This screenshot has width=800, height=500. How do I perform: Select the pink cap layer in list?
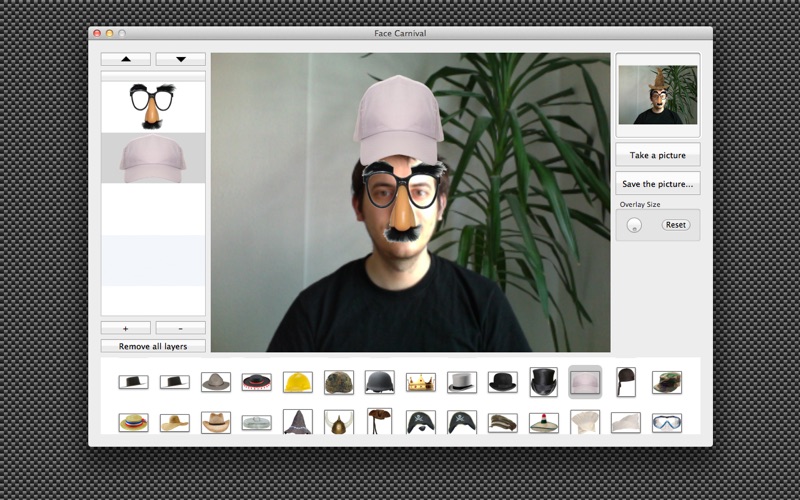coord(153,158)
